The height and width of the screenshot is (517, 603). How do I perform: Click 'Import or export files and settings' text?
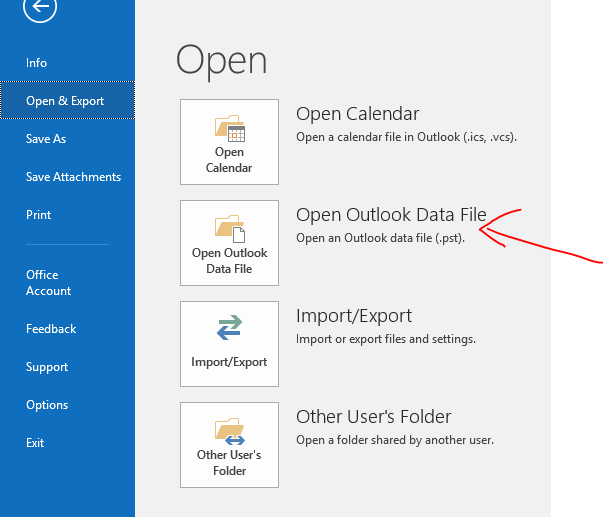pyautogui.click(x=386, y=339)
